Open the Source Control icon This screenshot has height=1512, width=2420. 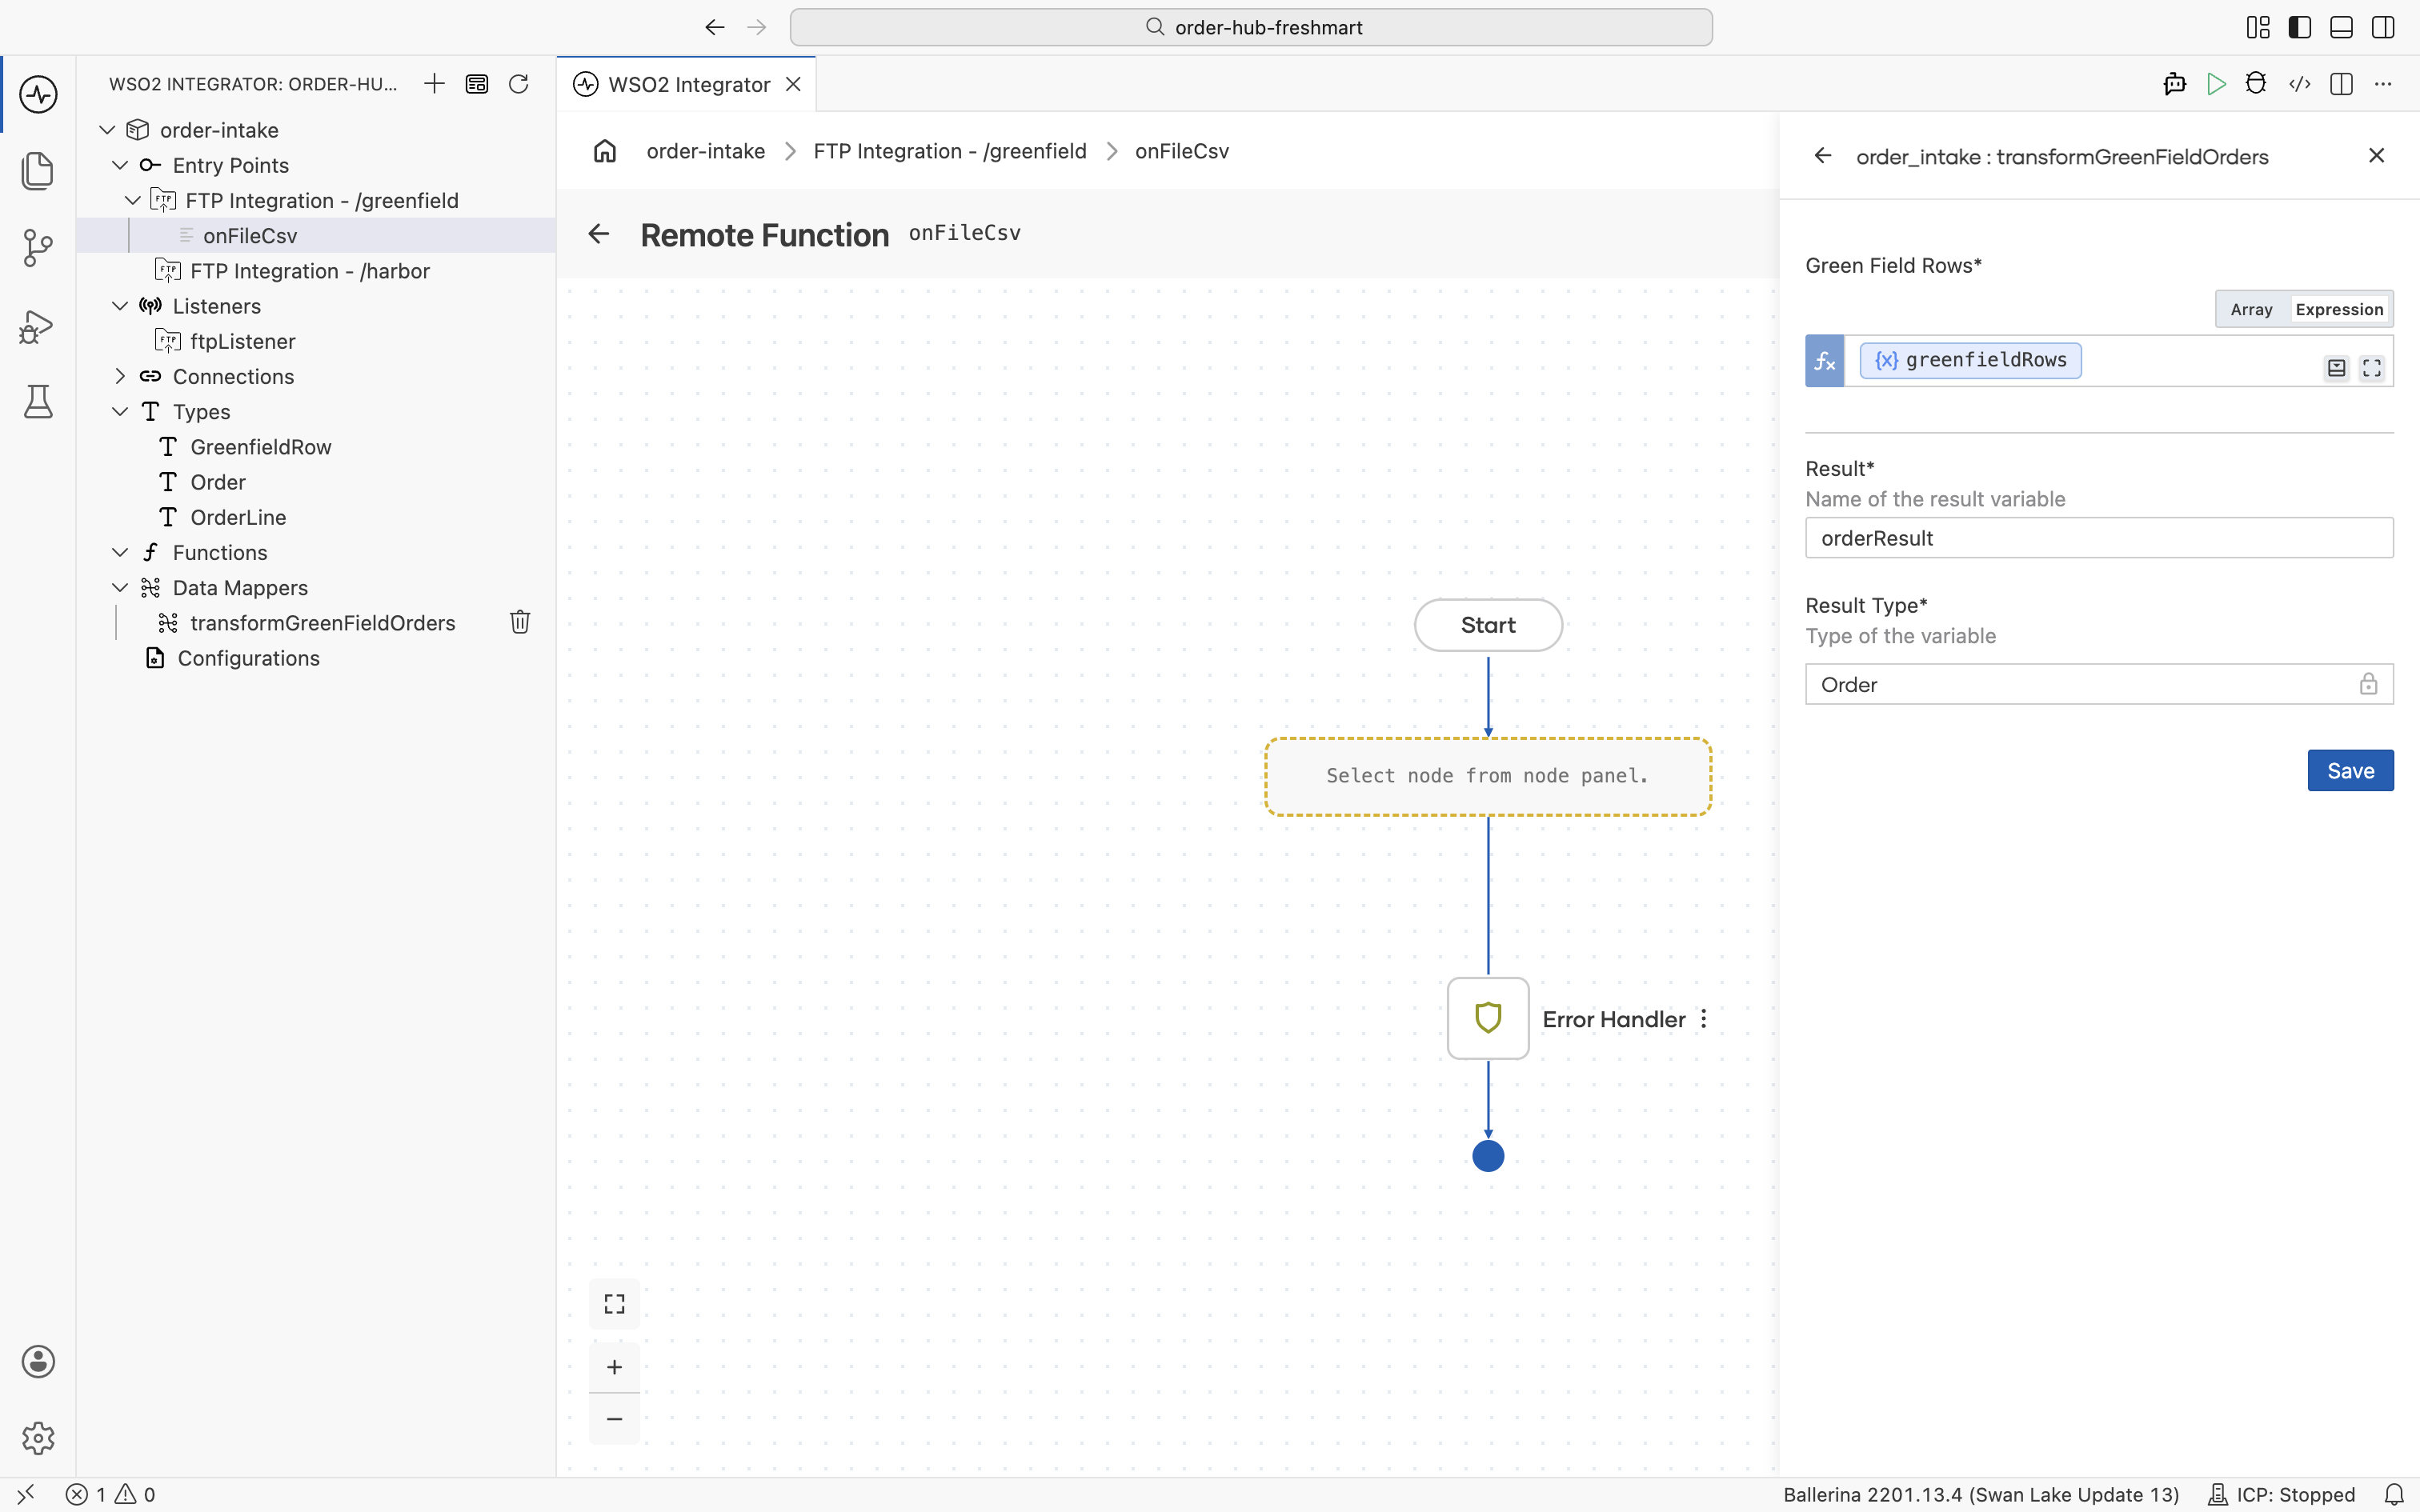point(38,248)
